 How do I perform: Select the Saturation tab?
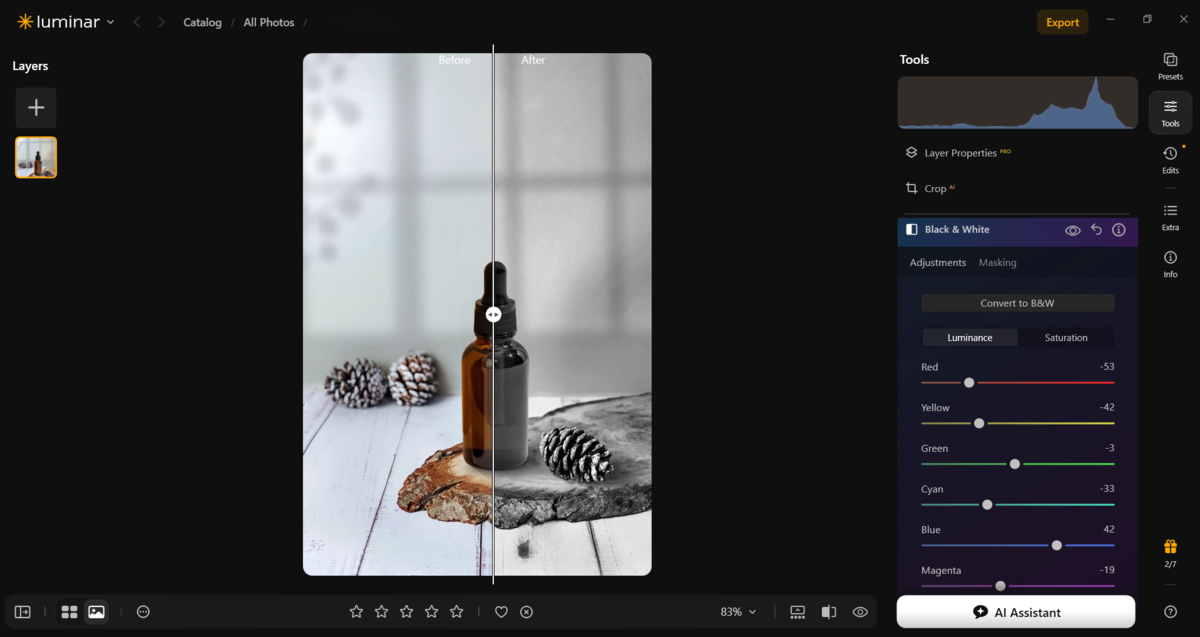[1066, 338]
